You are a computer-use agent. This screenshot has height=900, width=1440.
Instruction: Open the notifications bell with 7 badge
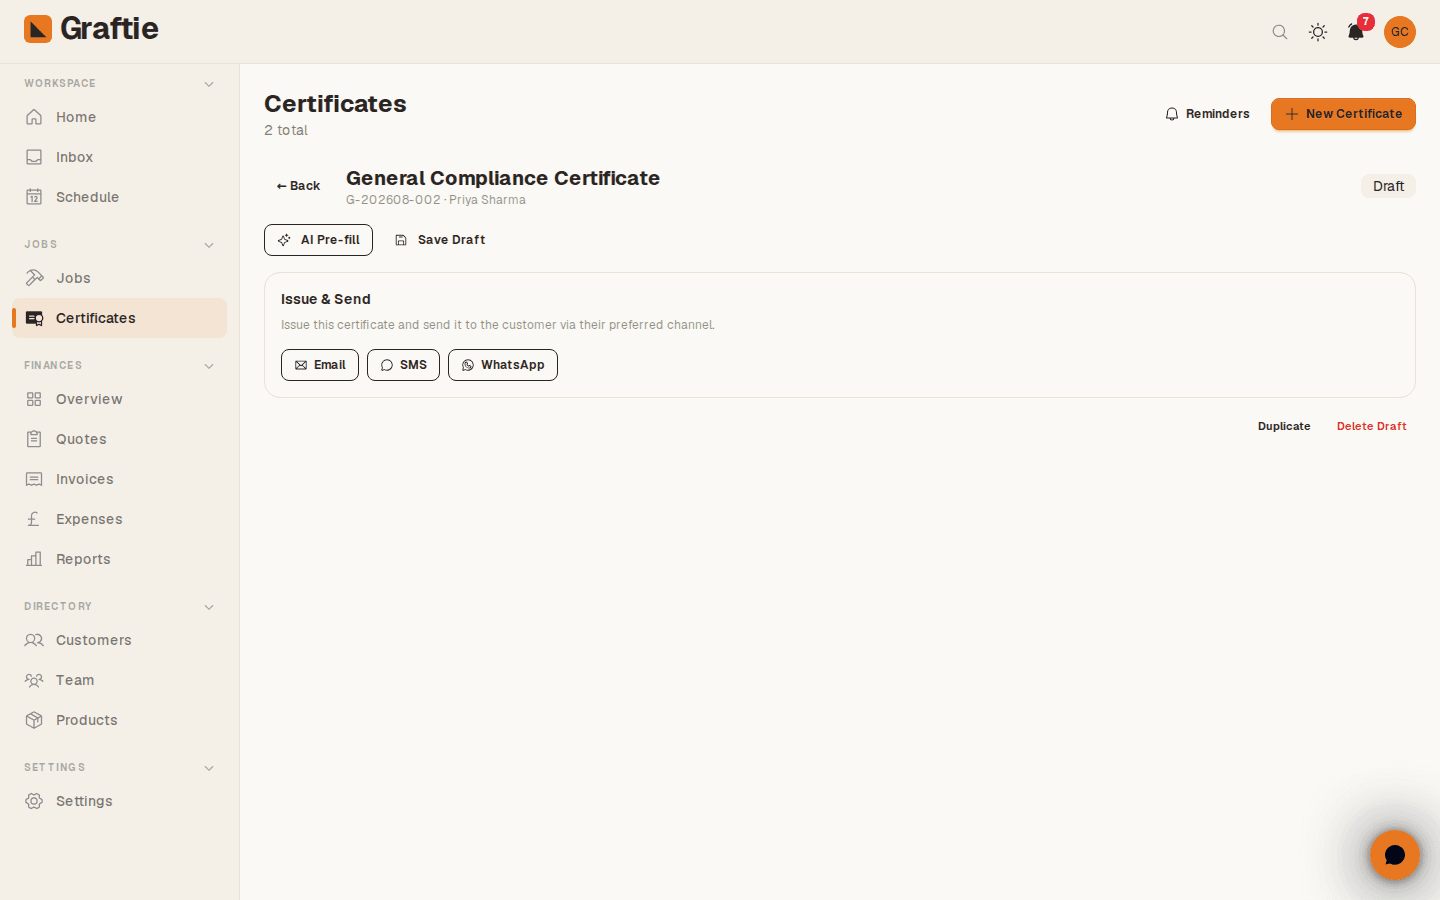[1357, 30]
